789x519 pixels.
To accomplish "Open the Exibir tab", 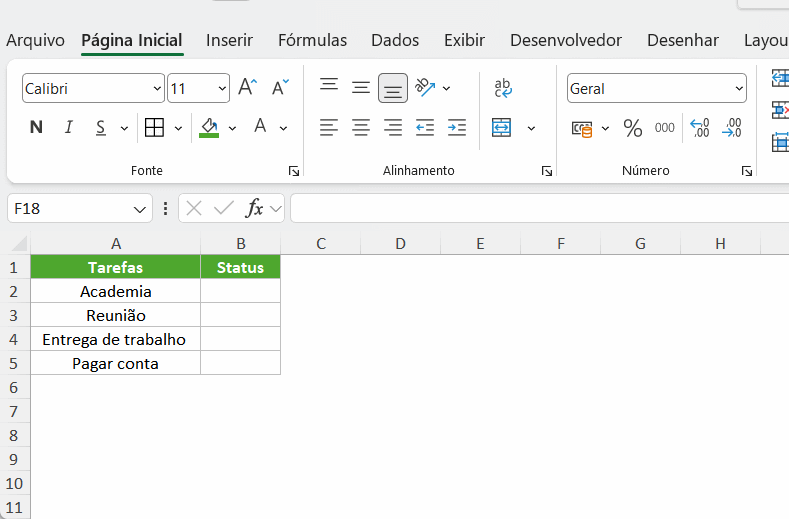I will coord(464,40).
